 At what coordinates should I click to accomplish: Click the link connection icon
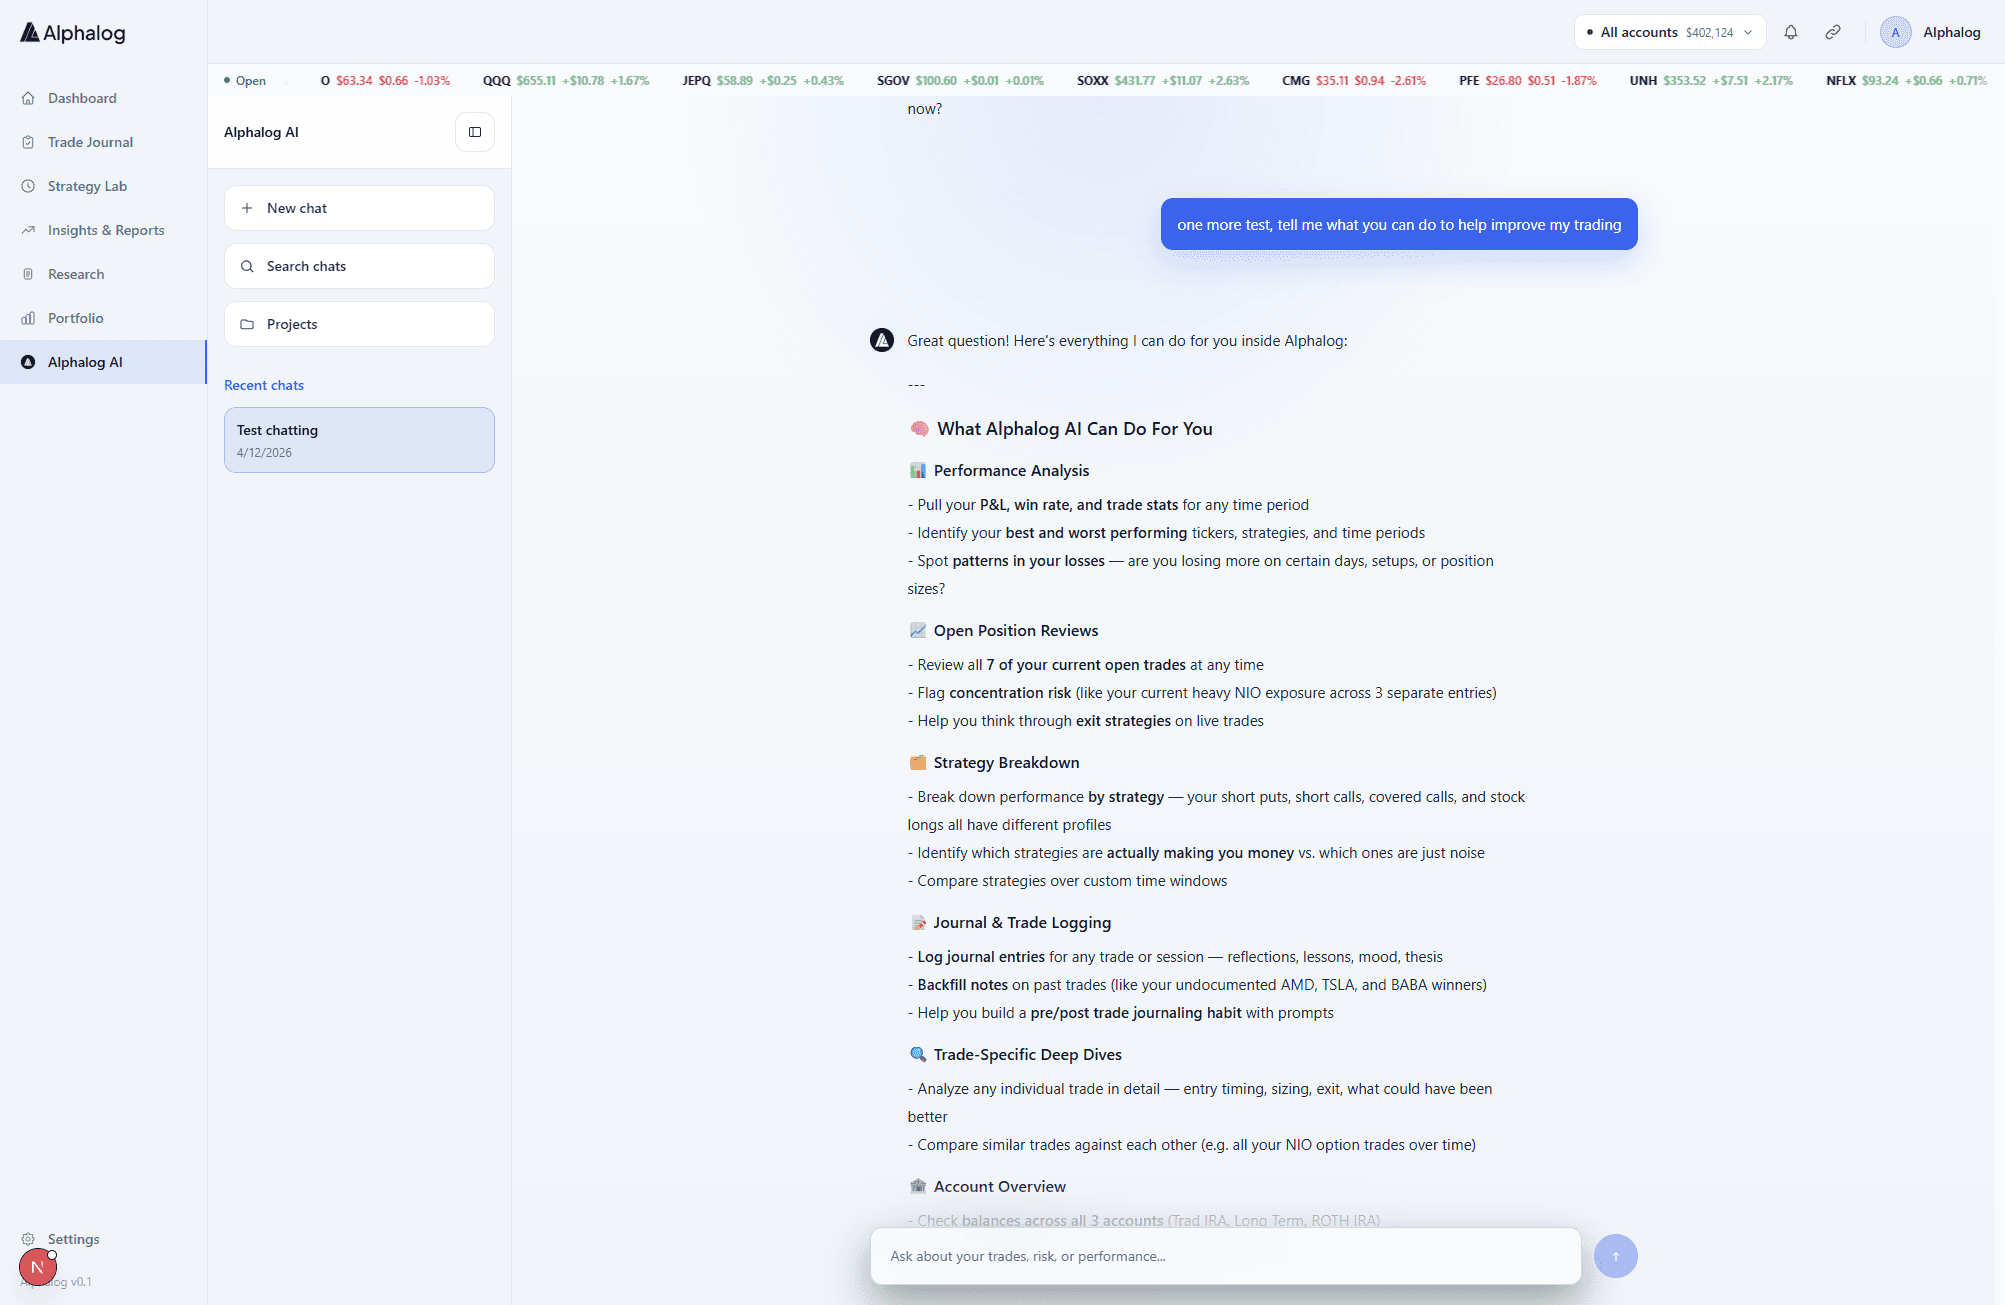click(1833, 32)
